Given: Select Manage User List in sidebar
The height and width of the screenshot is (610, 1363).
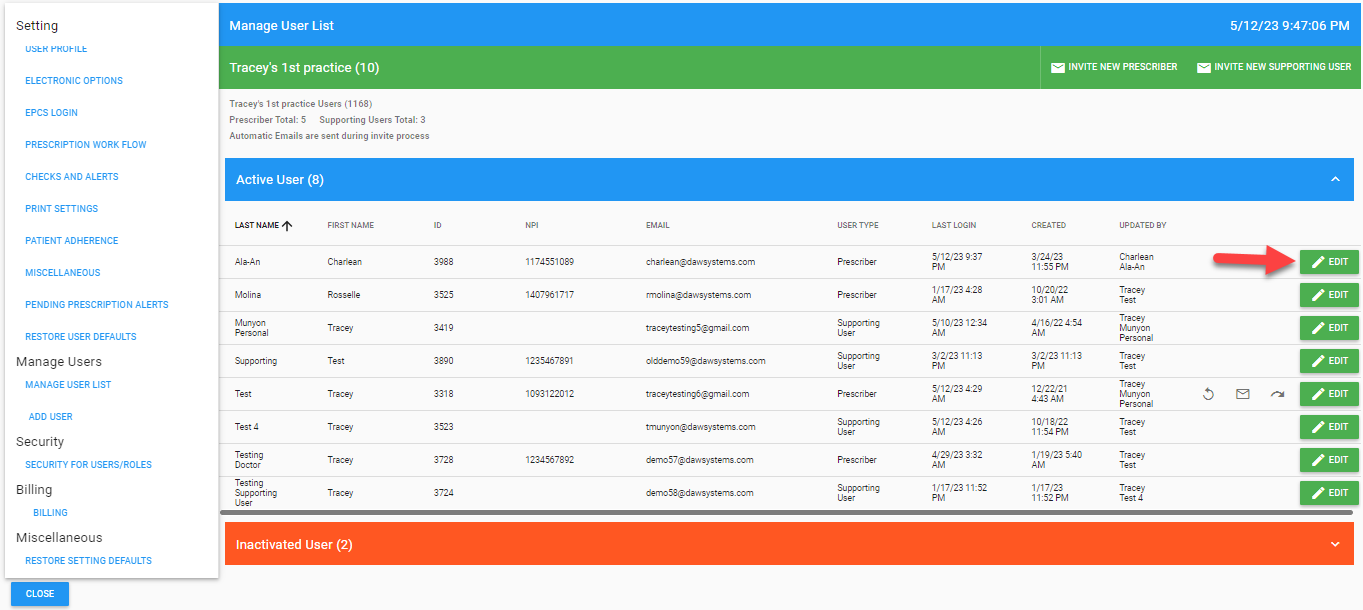Looking at the screenshot, I should [x=68, y=385].
